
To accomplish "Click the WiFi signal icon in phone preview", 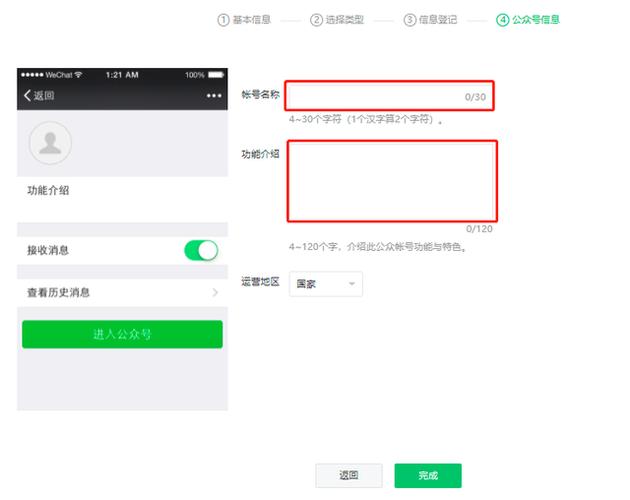I will tap(78, 74).
